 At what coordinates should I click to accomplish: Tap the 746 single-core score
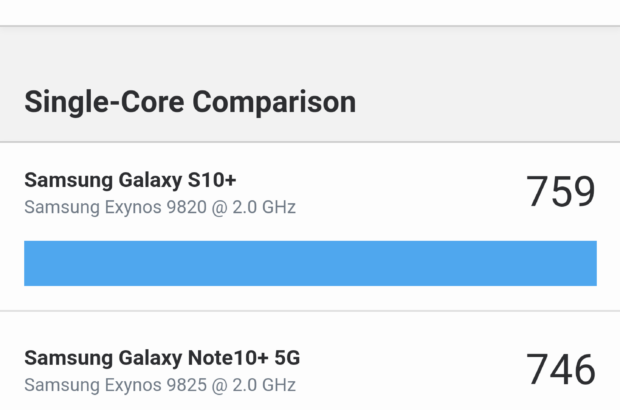point(560,370)
